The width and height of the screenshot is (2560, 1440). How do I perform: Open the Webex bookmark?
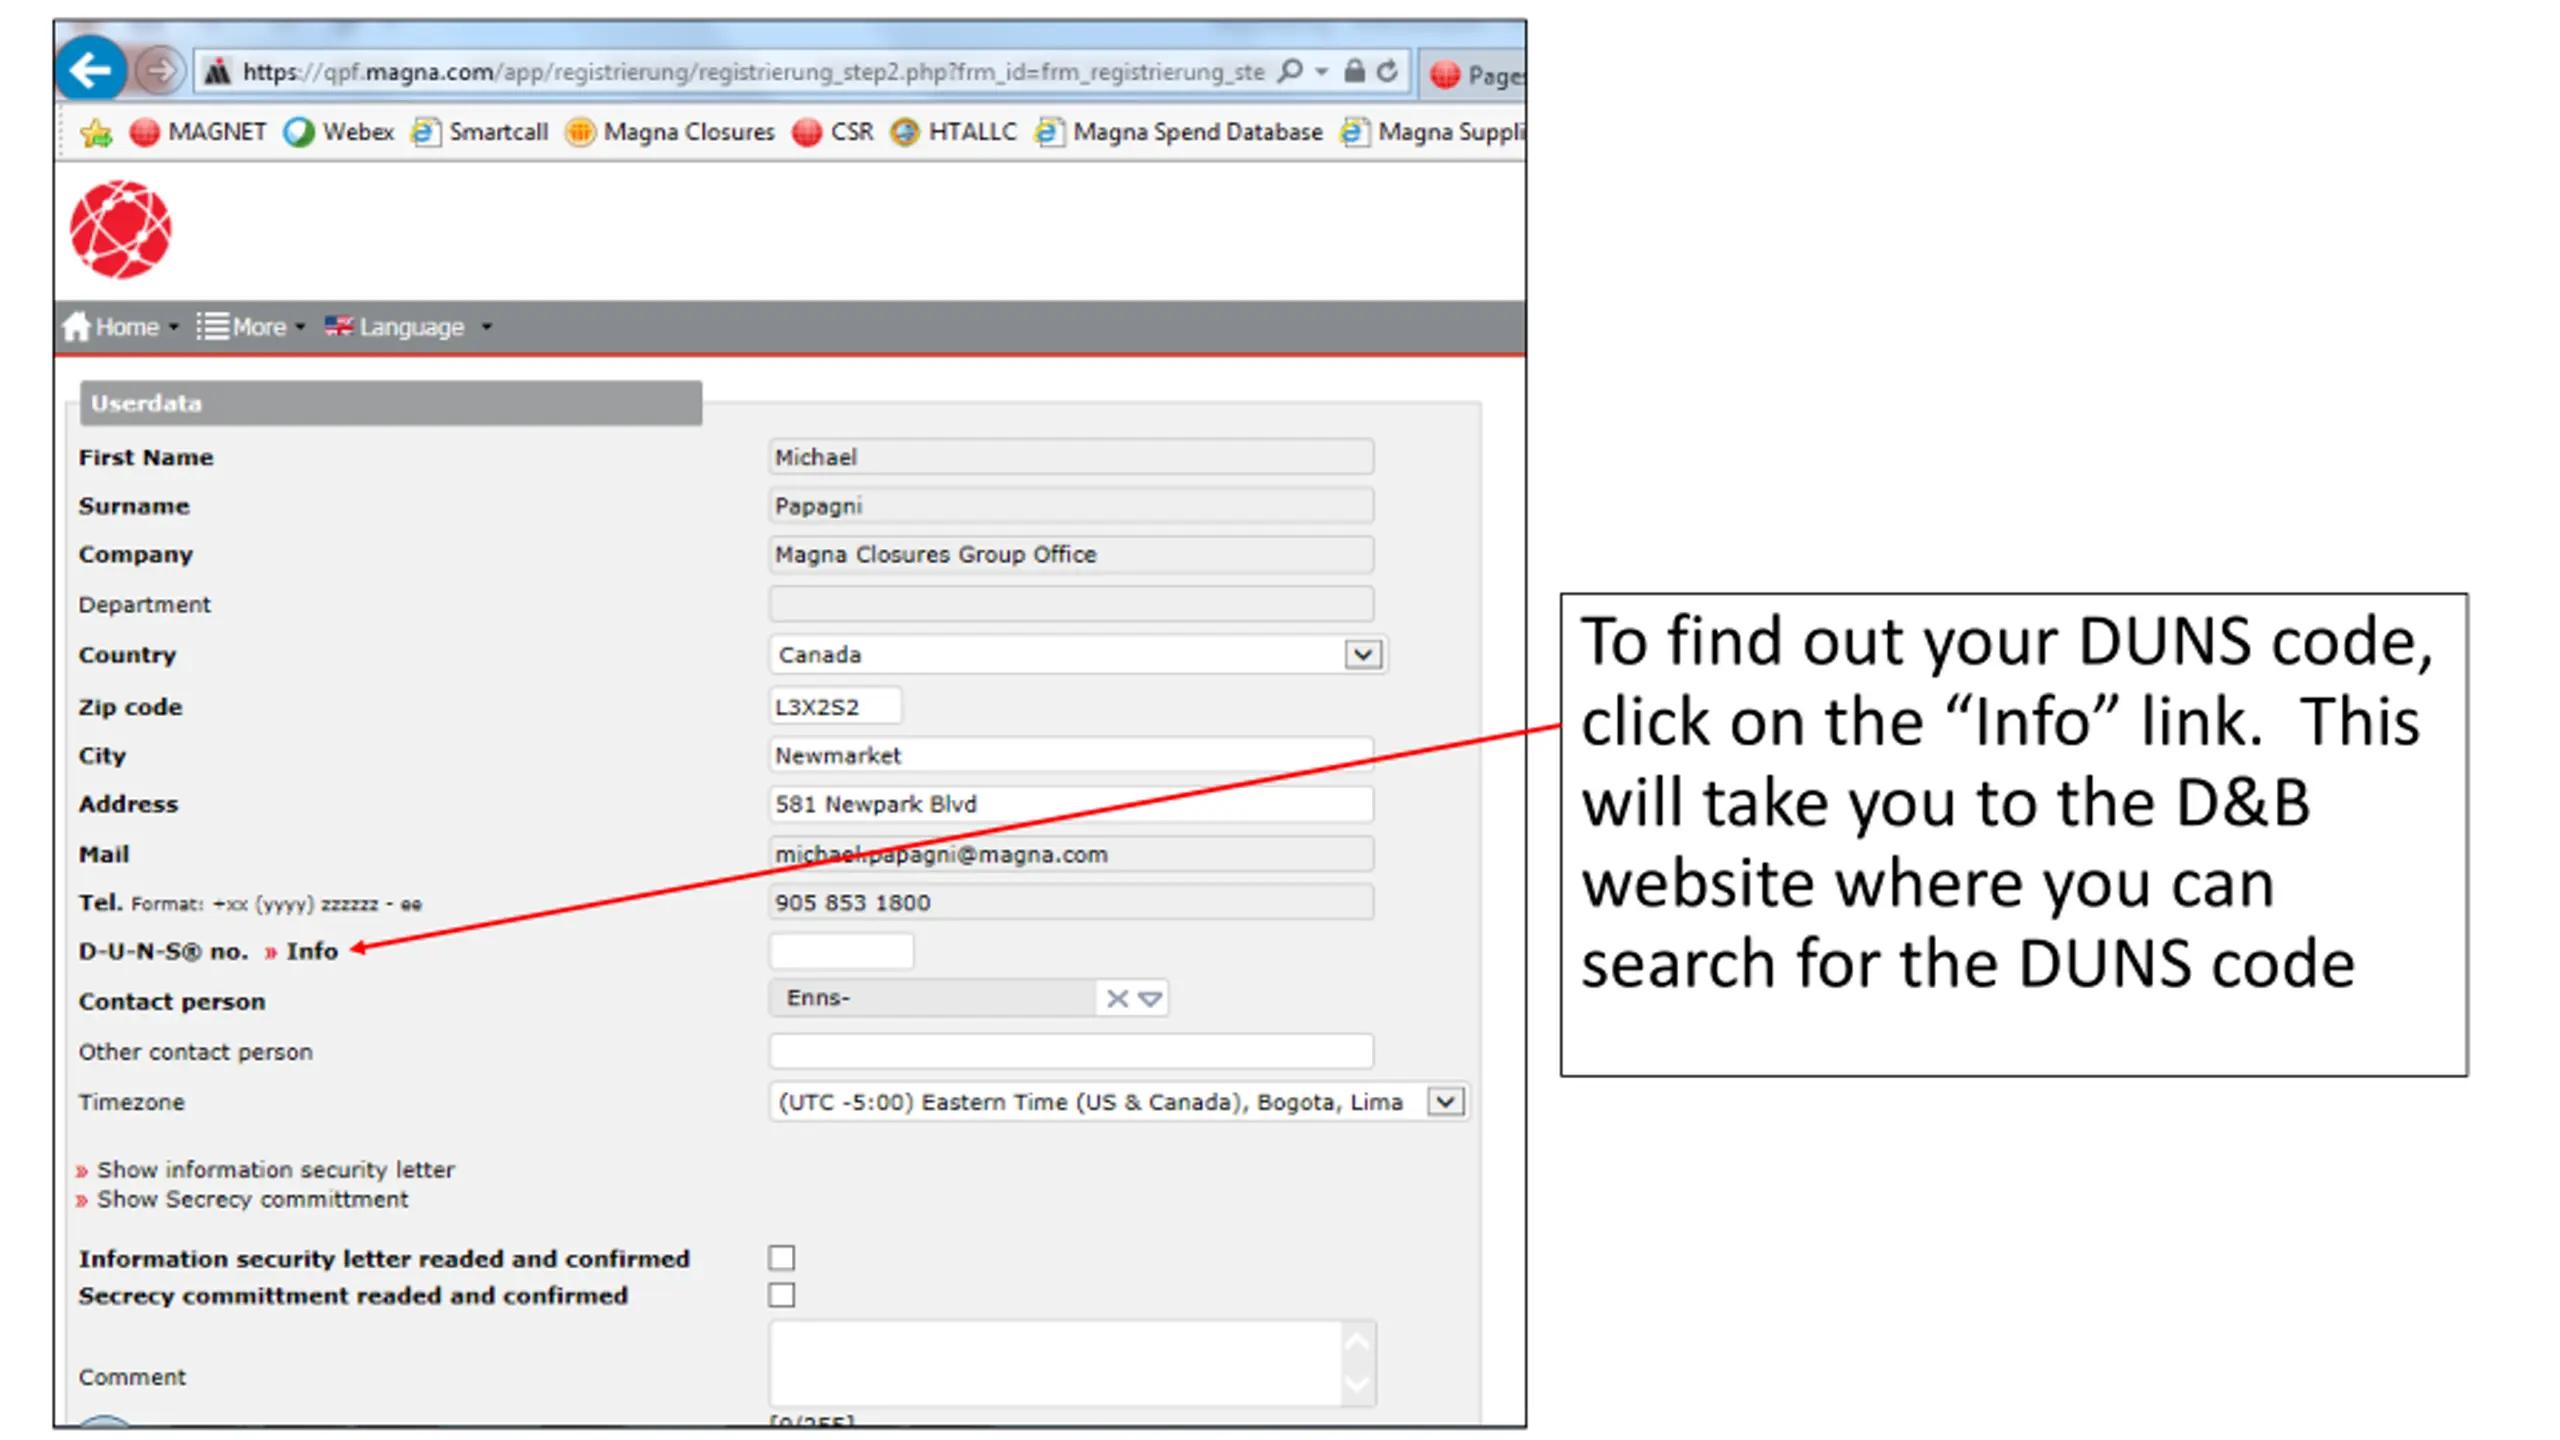coord(339,132)
